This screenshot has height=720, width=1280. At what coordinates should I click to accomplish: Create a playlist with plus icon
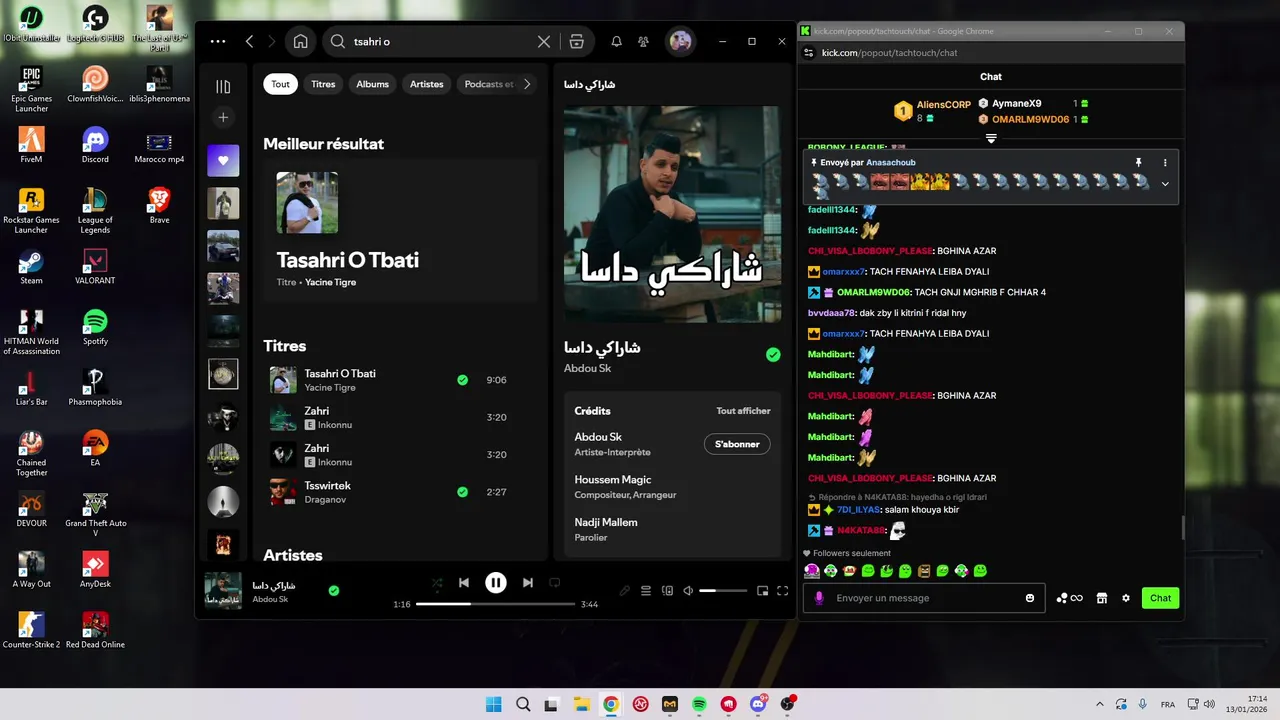tap(223, 117)
